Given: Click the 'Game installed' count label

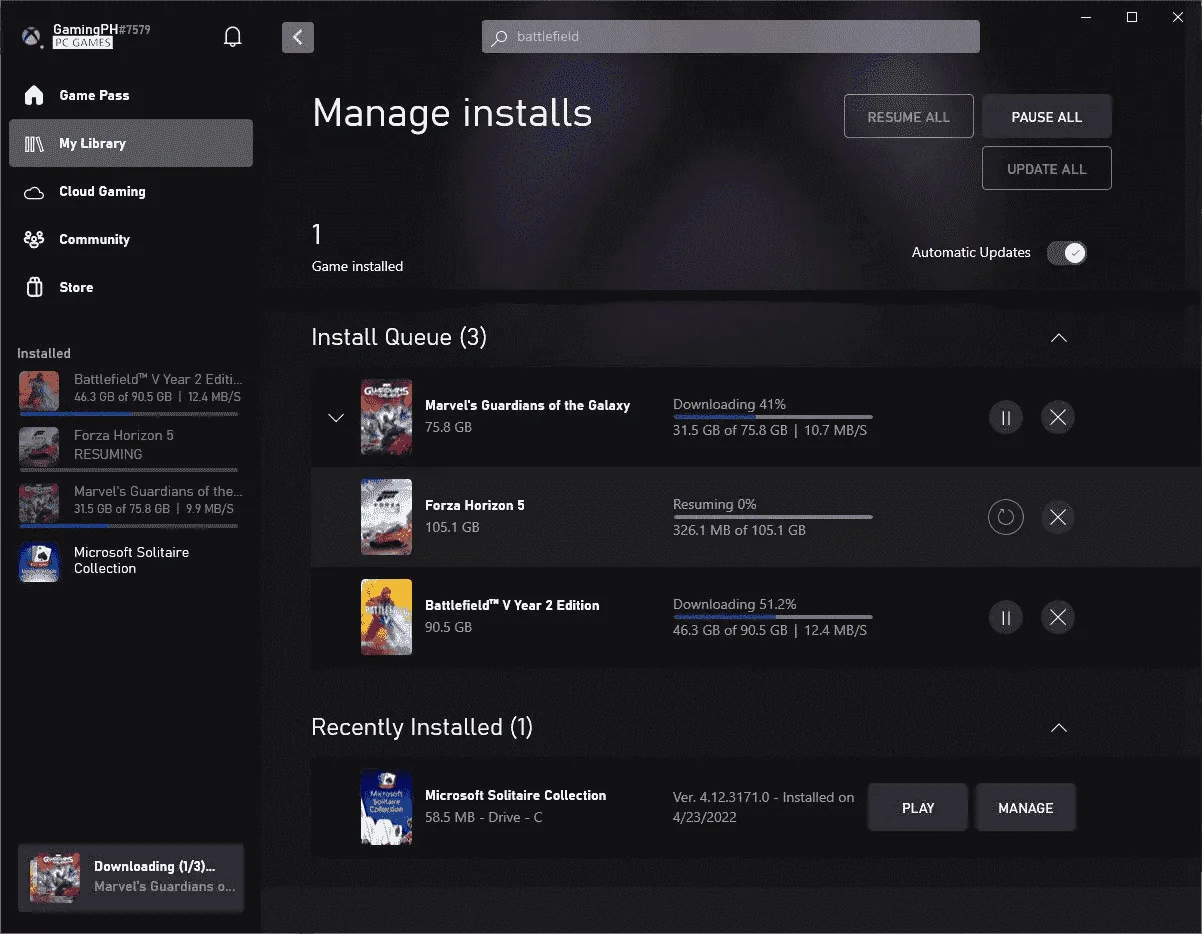Looking at the screenshot, I should (357, 267).
